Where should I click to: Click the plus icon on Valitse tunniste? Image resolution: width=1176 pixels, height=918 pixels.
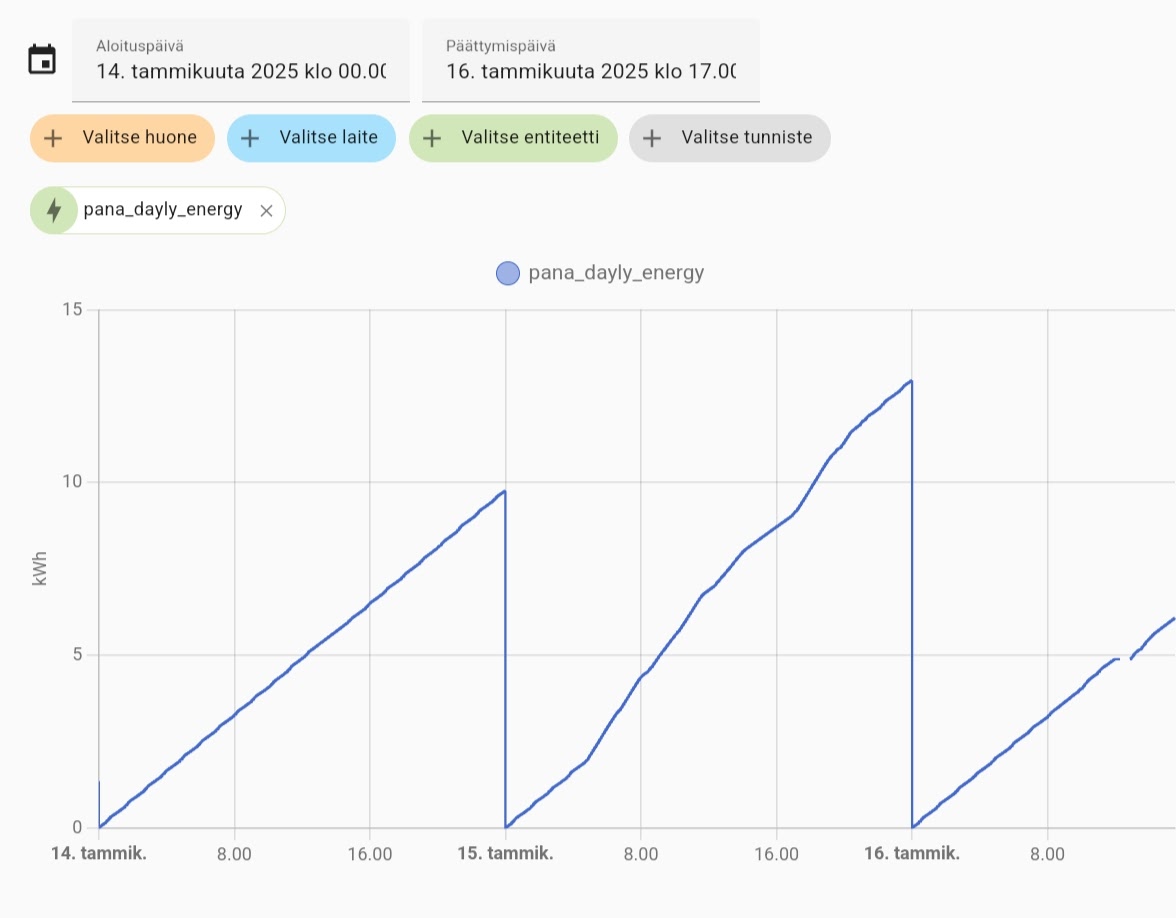(652, 138)
